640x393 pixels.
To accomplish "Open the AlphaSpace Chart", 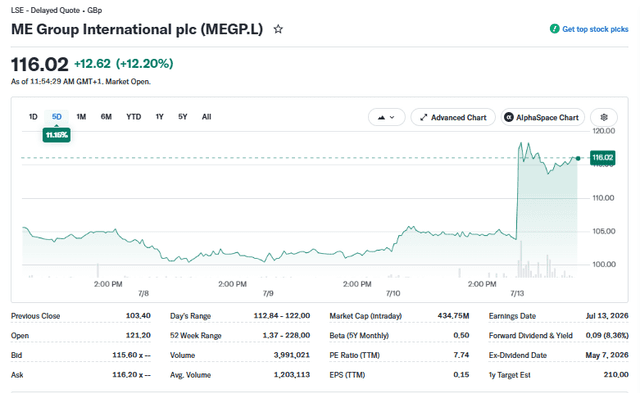I will click(x=542, y=118).
